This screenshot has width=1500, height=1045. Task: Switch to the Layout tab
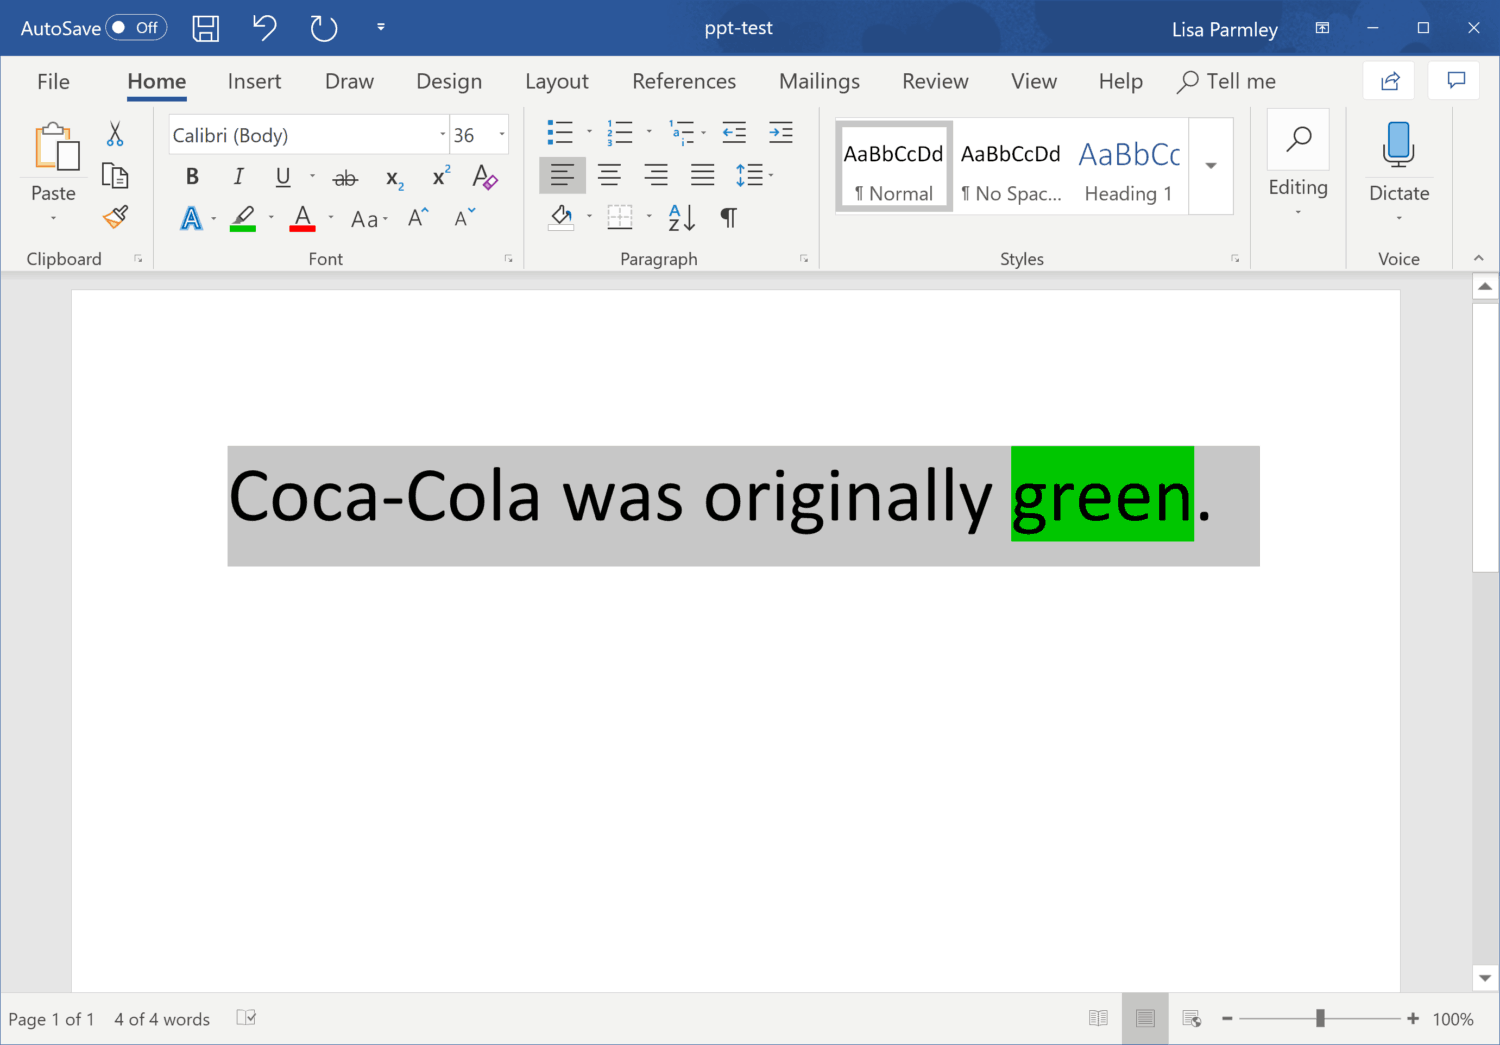(x=557, y=81)
